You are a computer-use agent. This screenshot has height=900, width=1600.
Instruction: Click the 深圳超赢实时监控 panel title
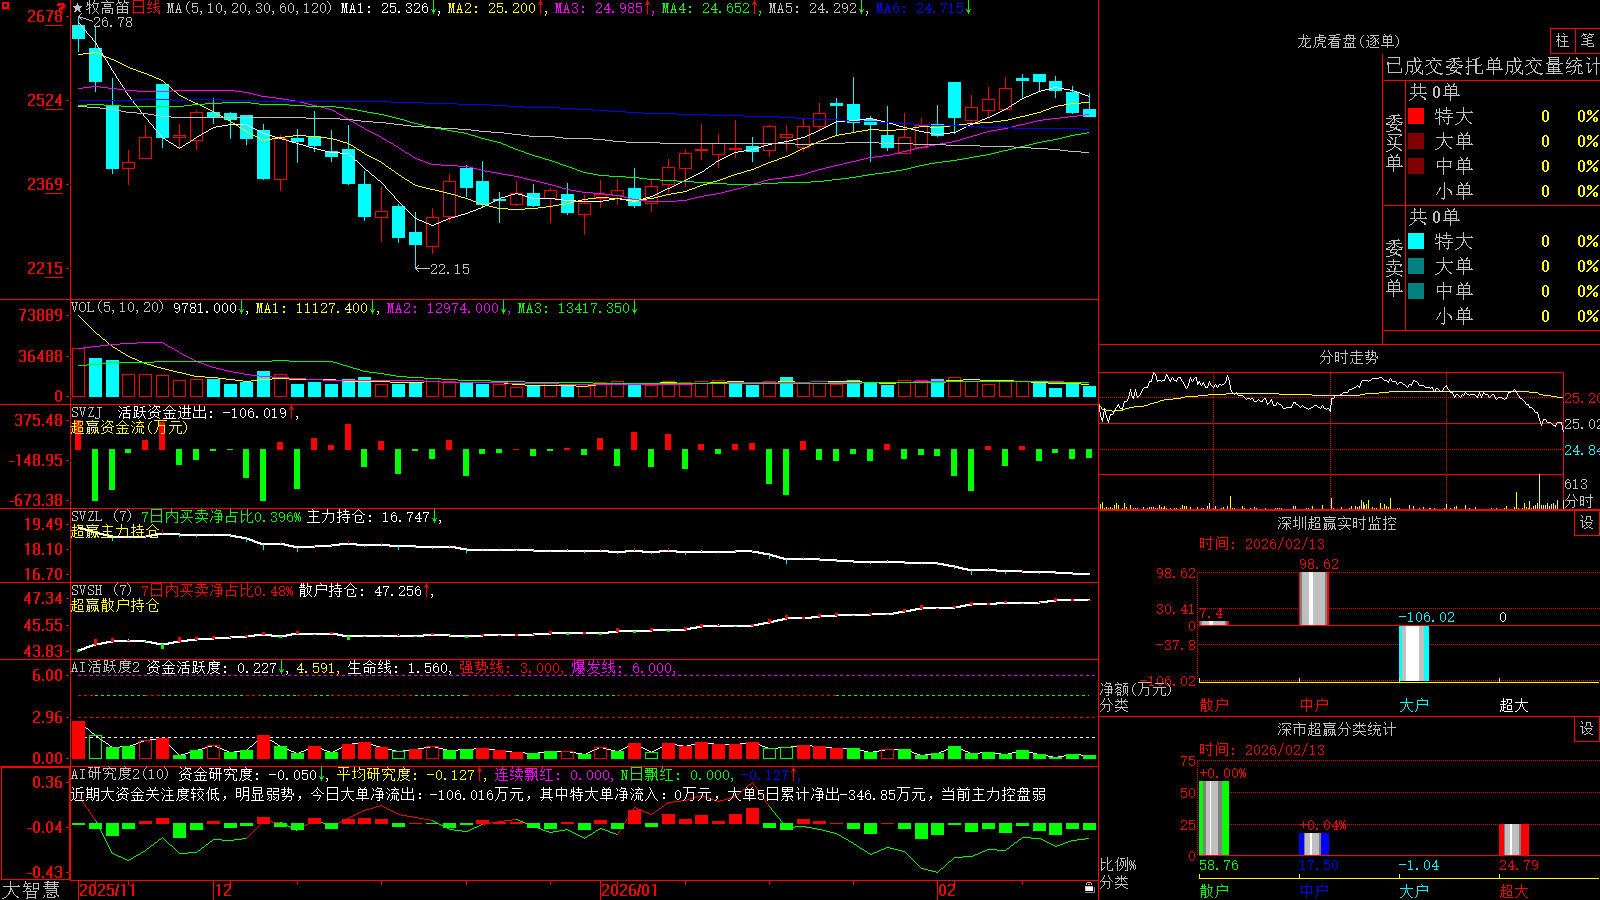point(1336,523)
